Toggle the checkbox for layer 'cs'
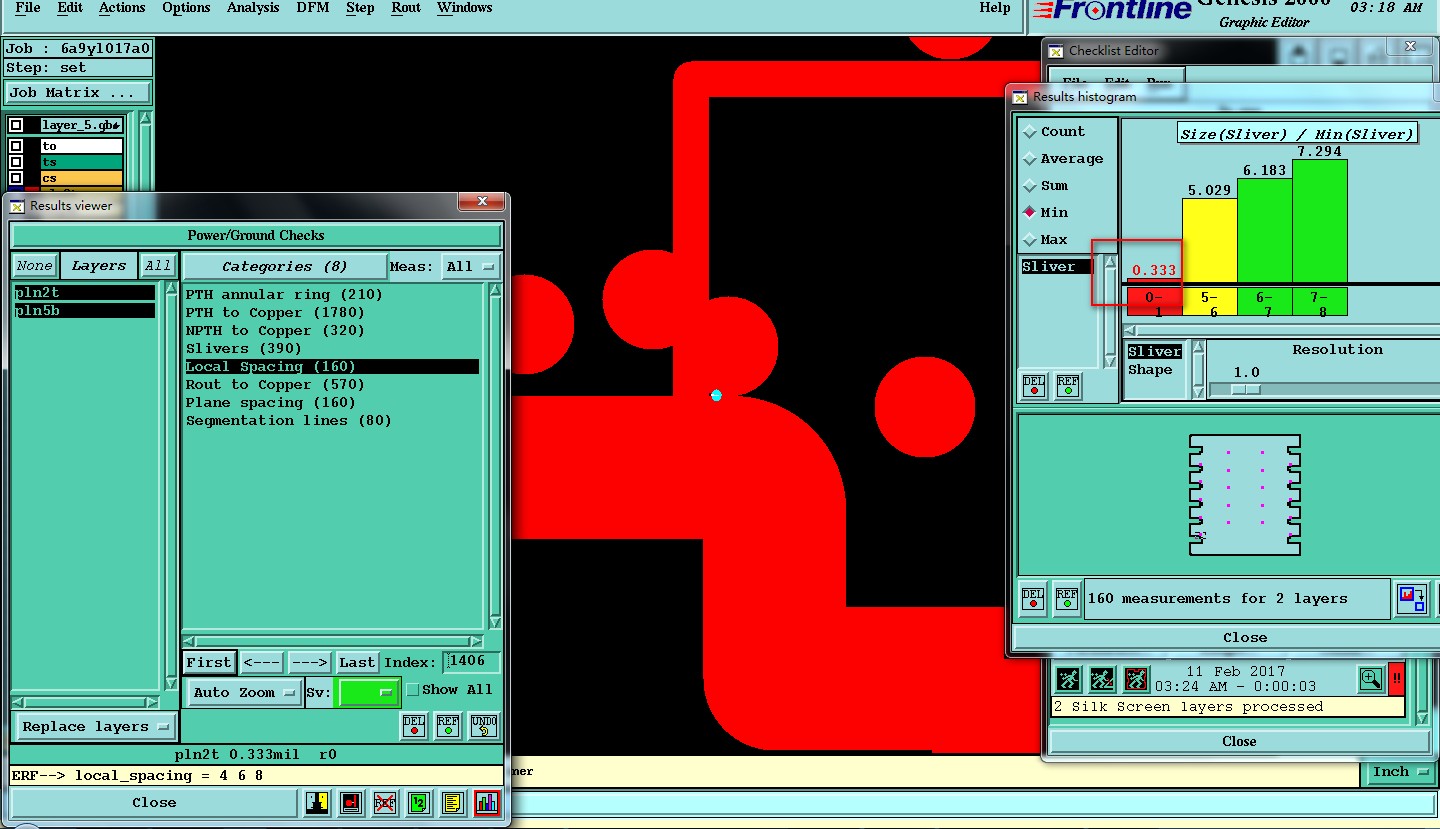Viewport: 1440px width, 829px height. tap(16, 178)
